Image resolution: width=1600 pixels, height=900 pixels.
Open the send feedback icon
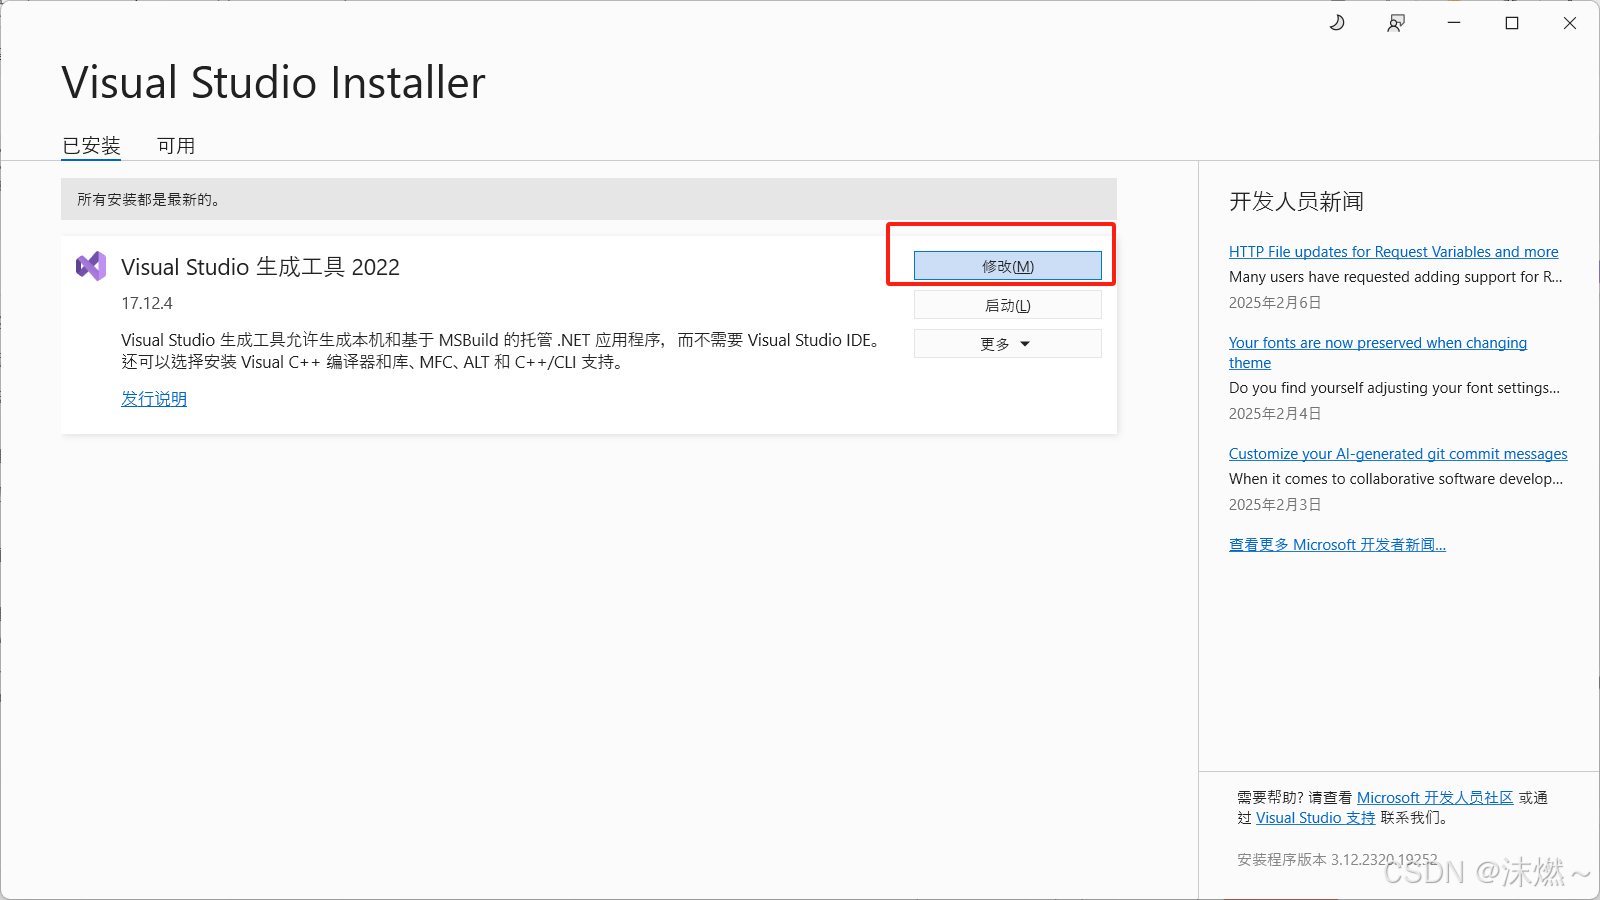[1396, 23]
